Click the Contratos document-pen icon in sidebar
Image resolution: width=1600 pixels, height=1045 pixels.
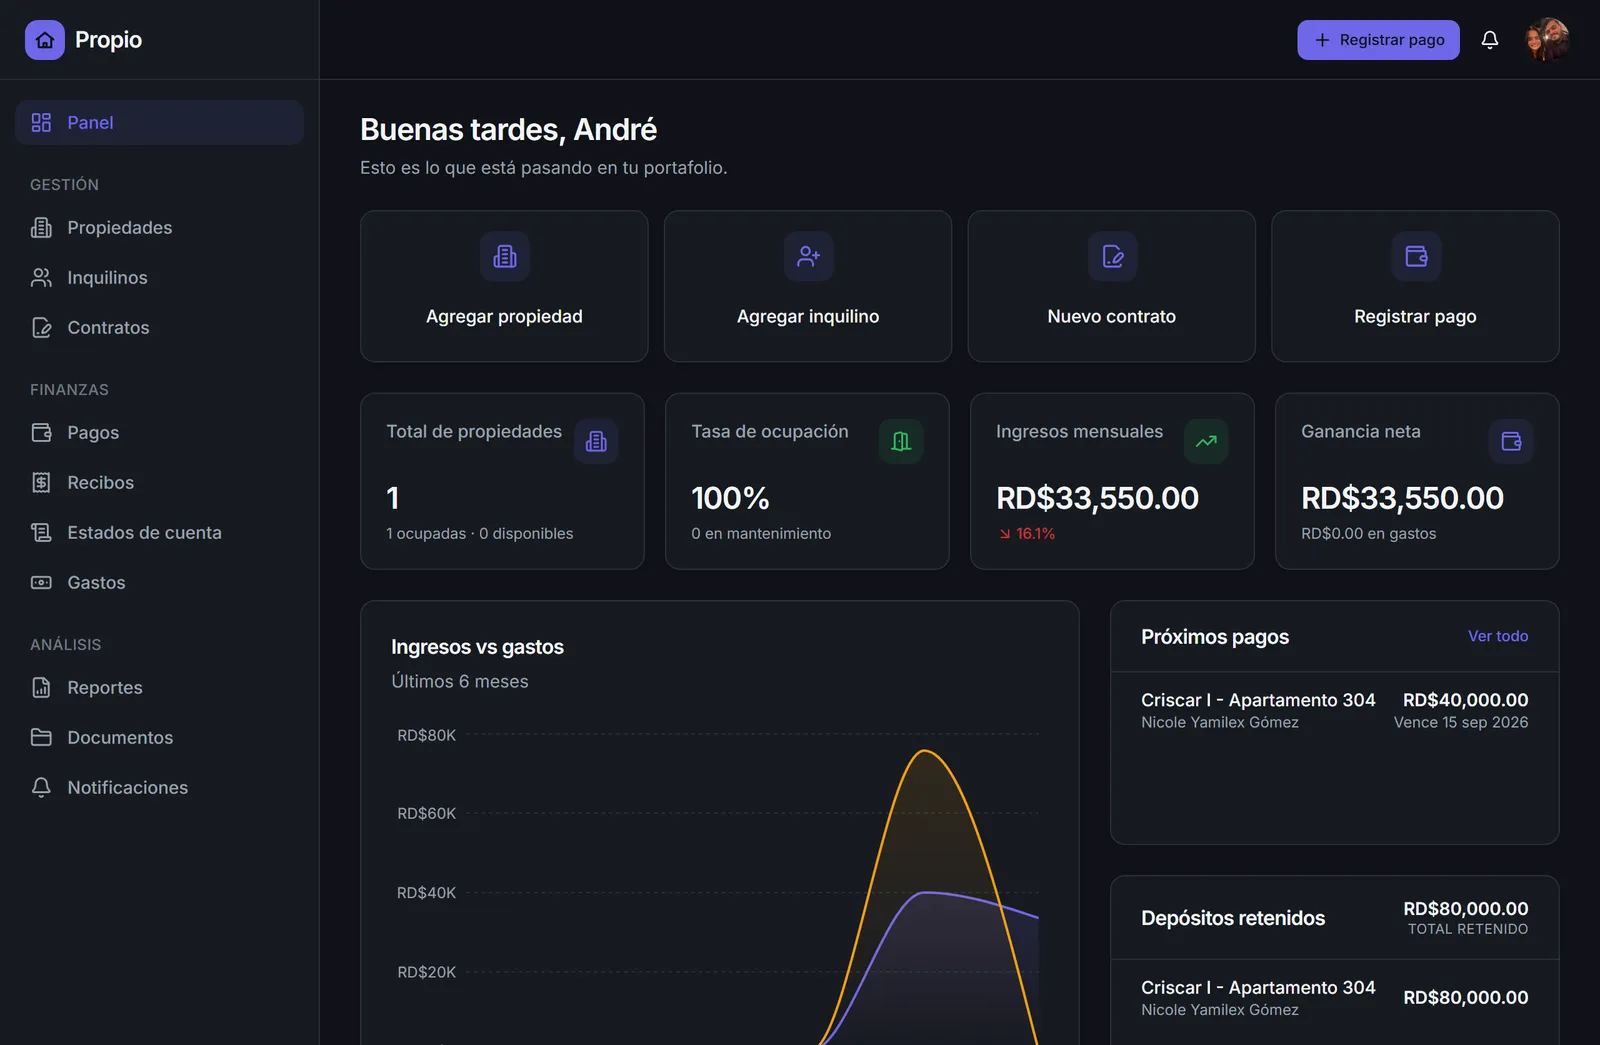[x=41, y=328]
